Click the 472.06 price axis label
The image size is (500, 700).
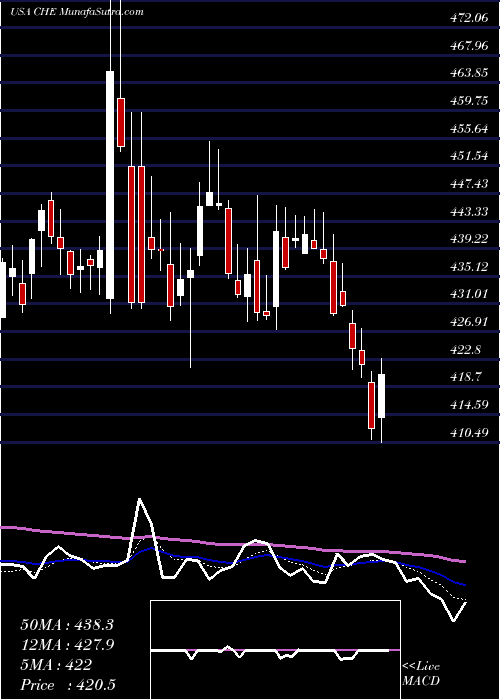[x=469, y=18]
